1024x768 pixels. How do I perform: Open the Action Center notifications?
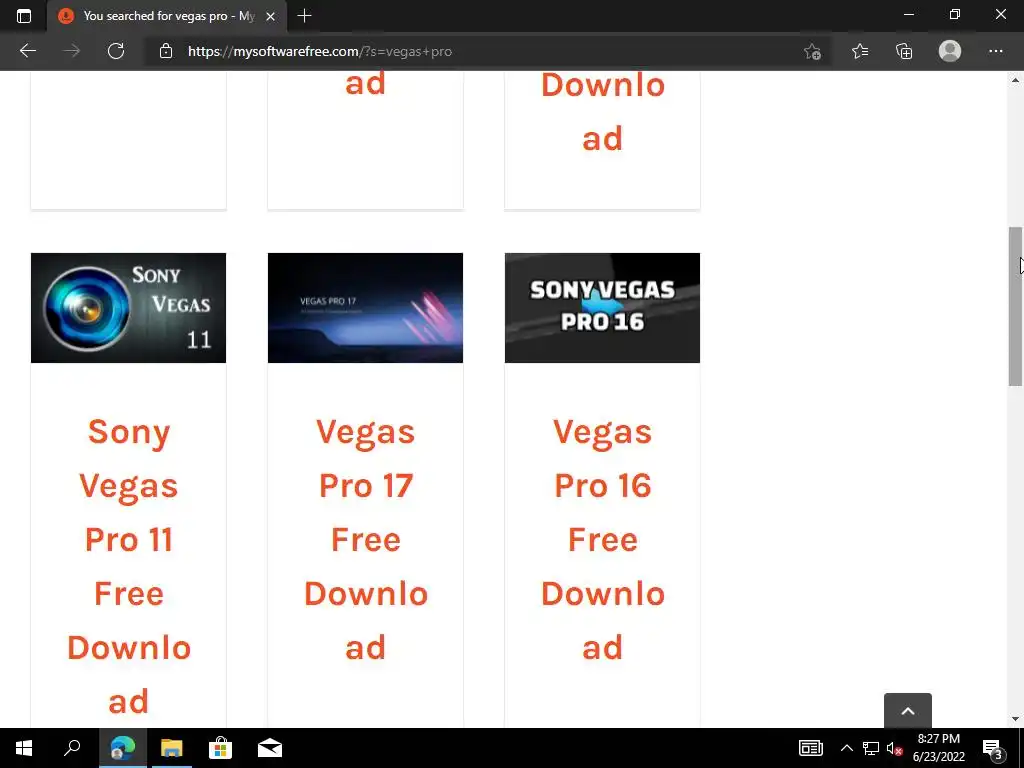pyautogui.click(x=991, y=748)
